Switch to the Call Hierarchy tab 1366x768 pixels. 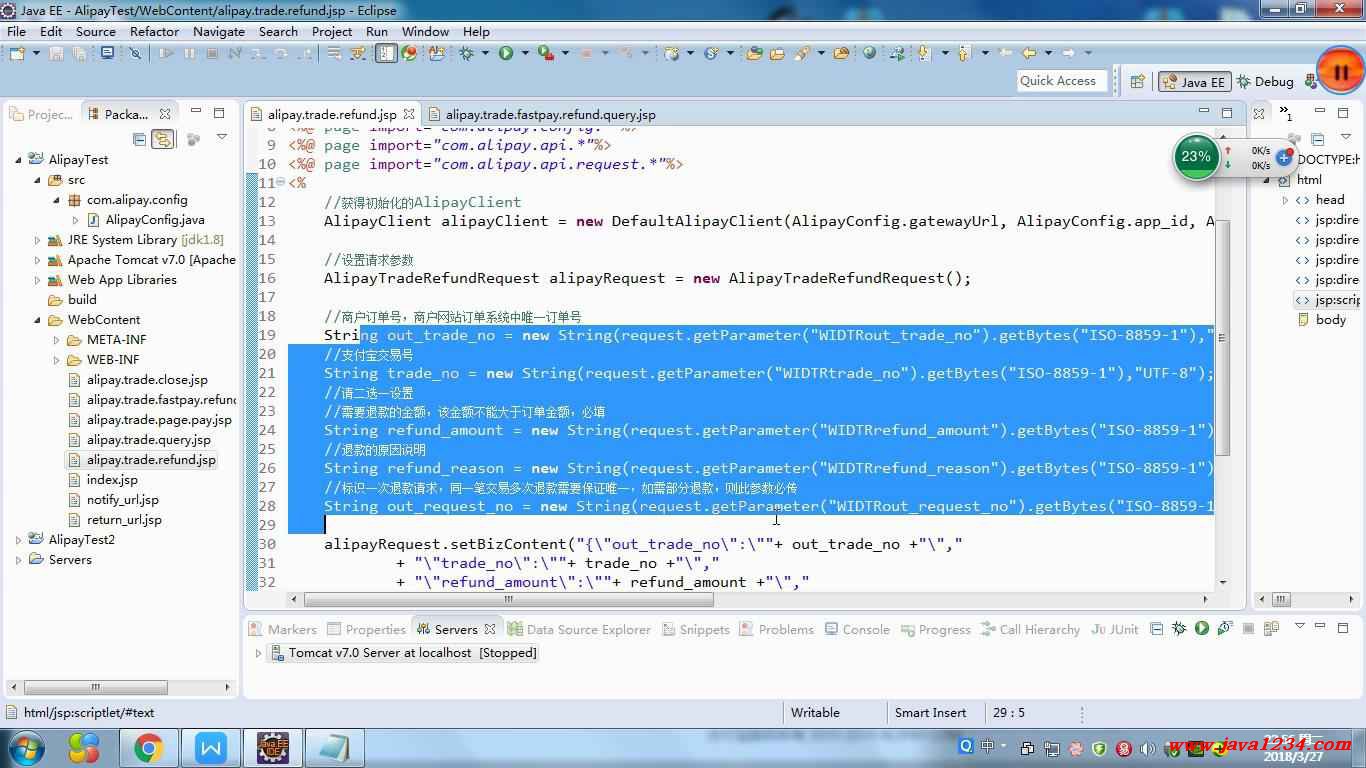coord(1030,629)
